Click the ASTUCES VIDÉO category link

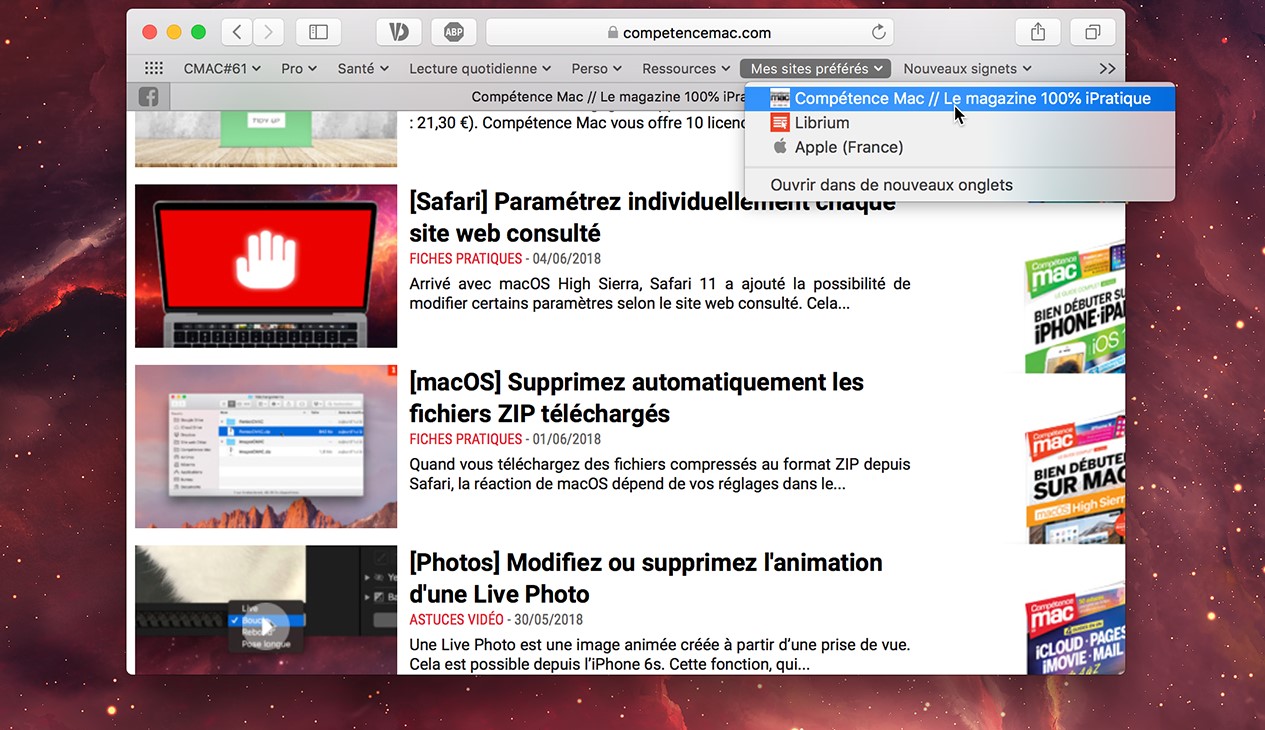[456, 619]
